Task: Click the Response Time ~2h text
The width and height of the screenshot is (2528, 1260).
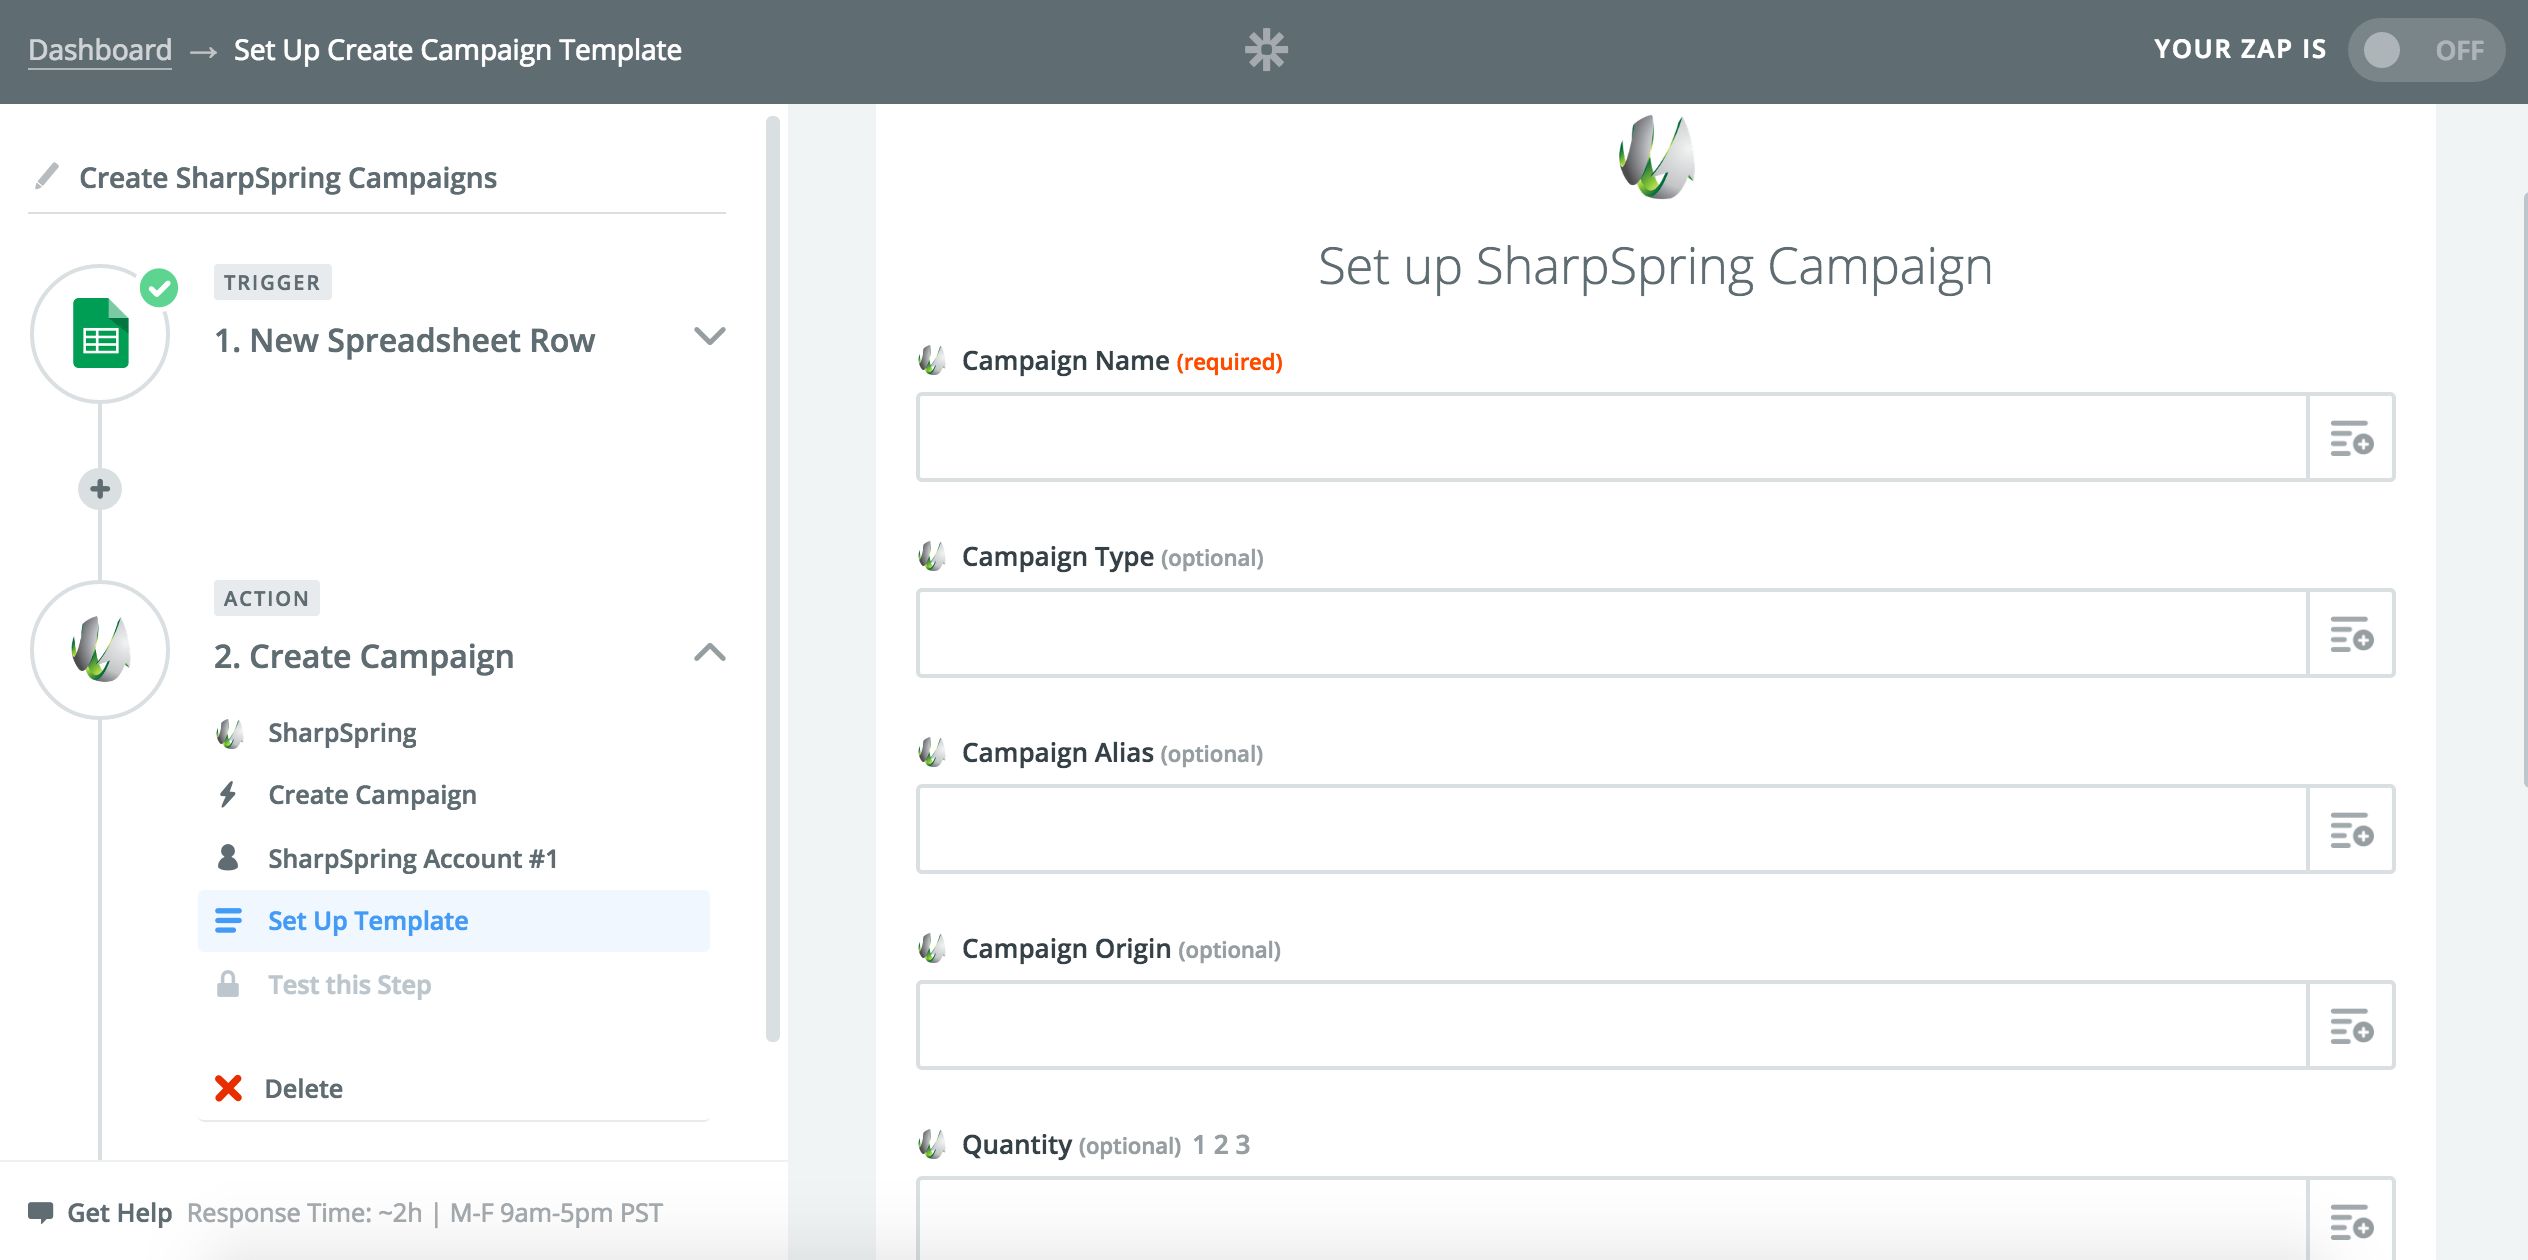Action: [304, 1212]
